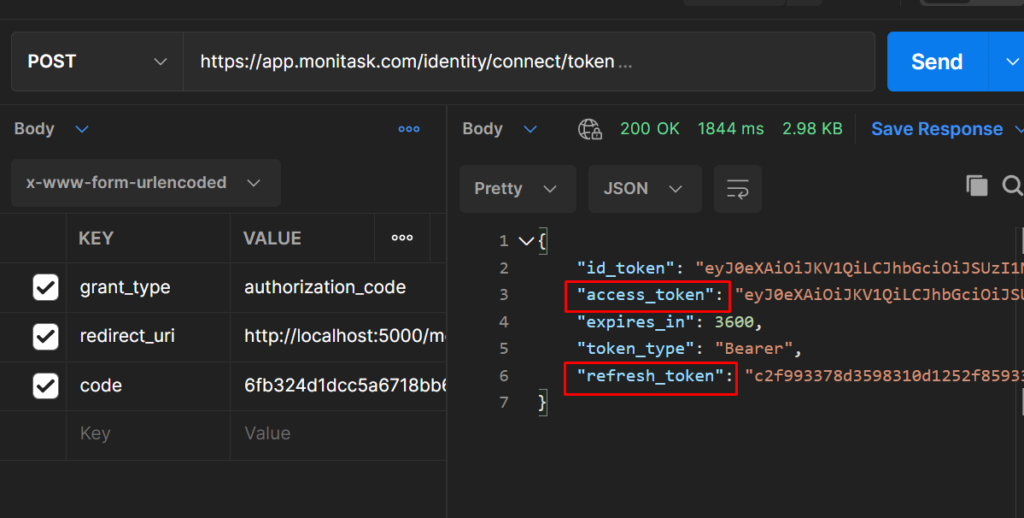
Task: Uncheck the code parameter checkbox
Action: [x=46, y=385]
